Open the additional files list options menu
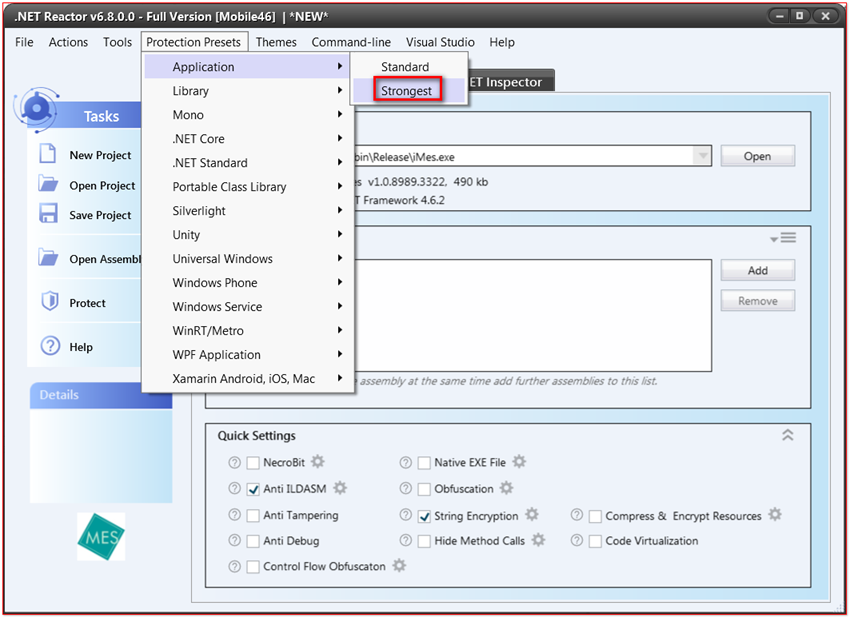The image size is (850, 618). pos(783,237)
